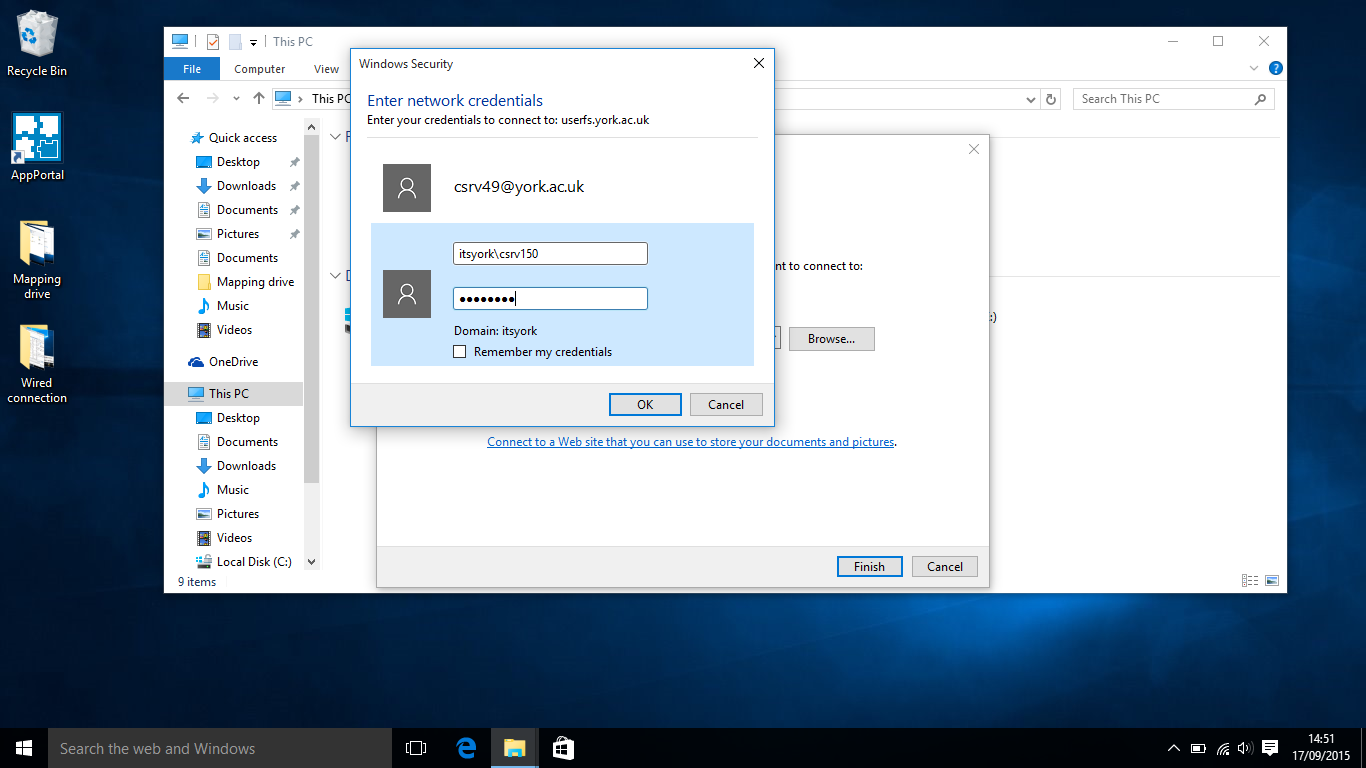
Task: Open File Explorer on the taskbar
Action: 514,748
